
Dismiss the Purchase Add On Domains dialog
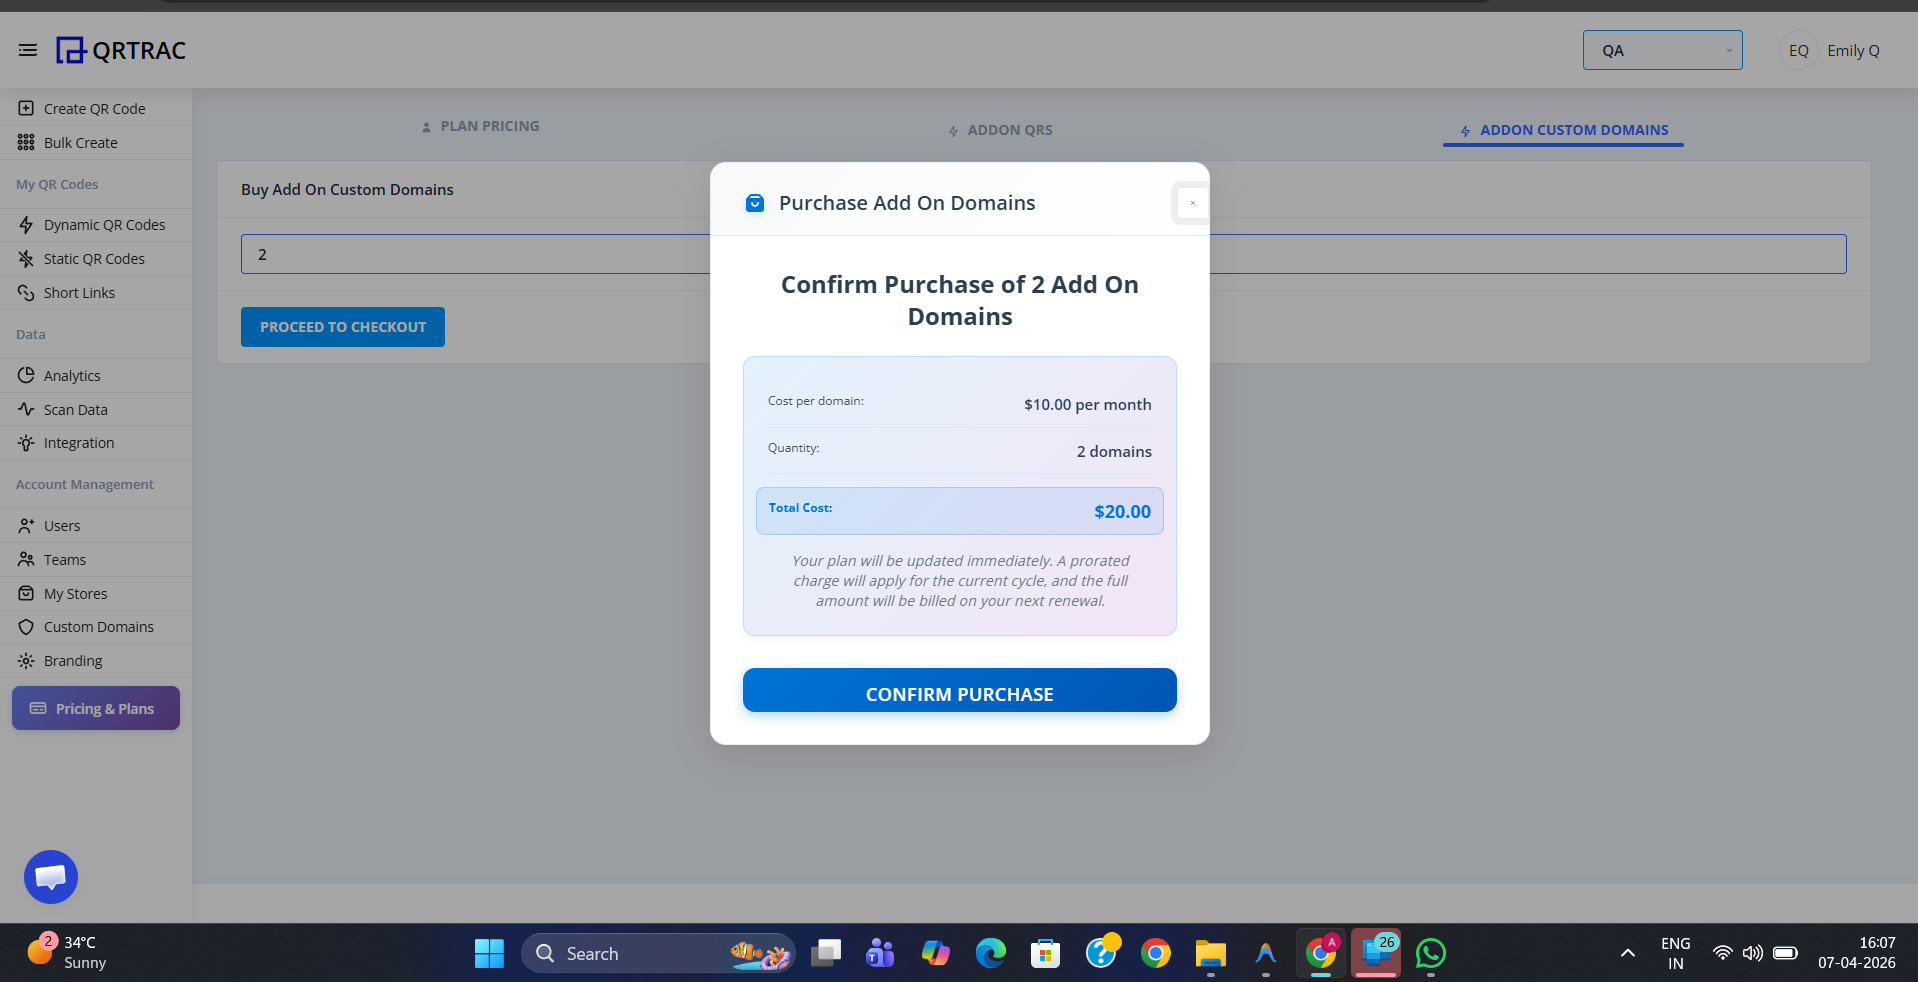click(x=1191, y=203)
